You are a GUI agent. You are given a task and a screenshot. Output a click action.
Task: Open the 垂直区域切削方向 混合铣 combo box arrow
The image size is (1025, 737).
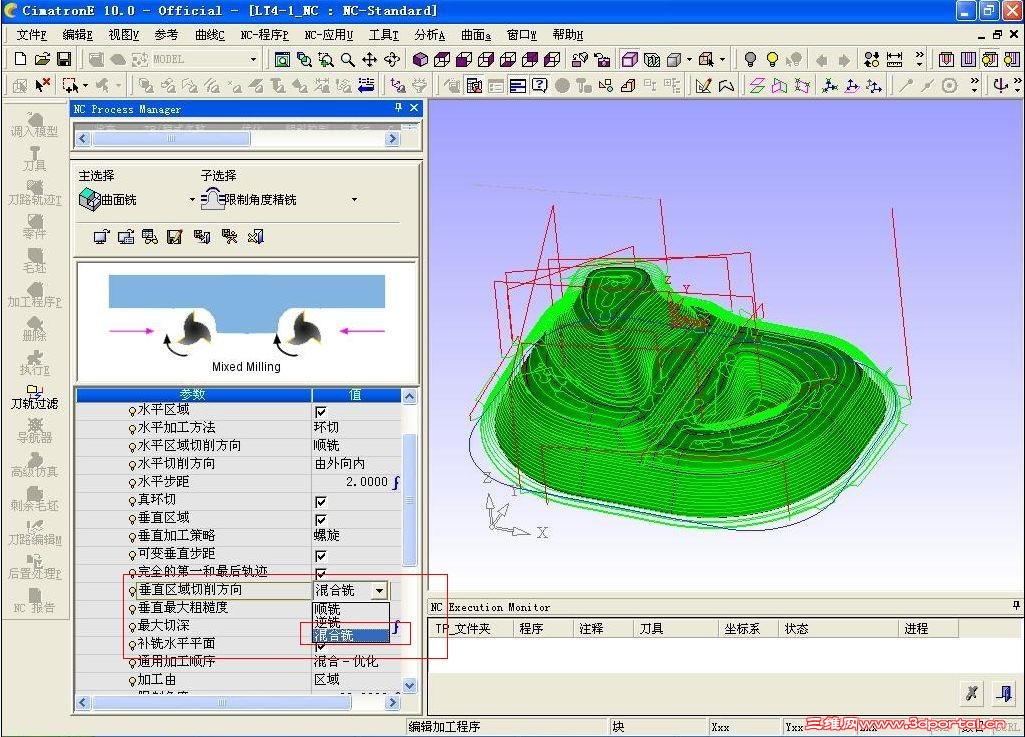tap(380, 591)
